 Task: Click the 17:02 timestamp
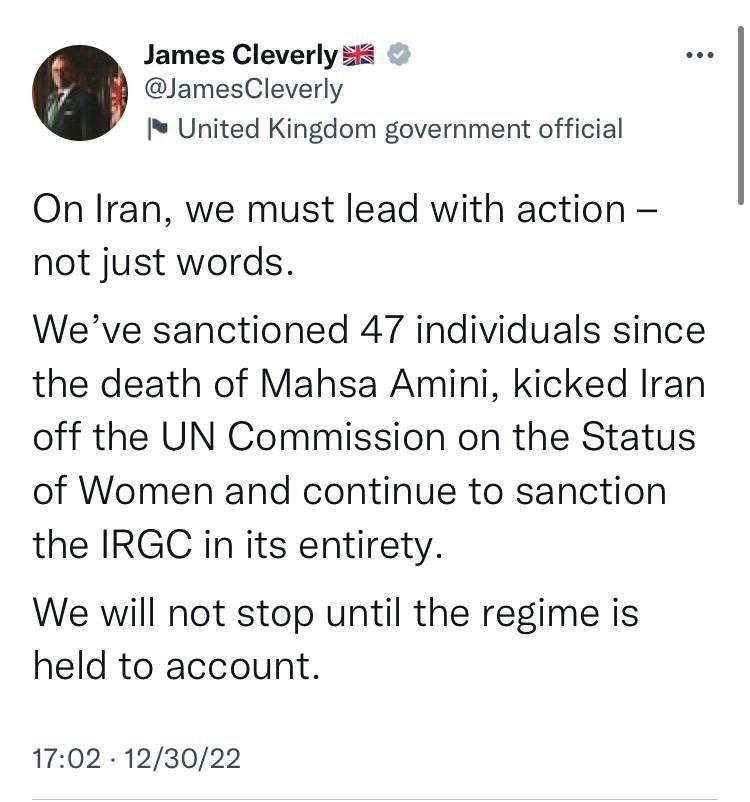pos(67,759)
